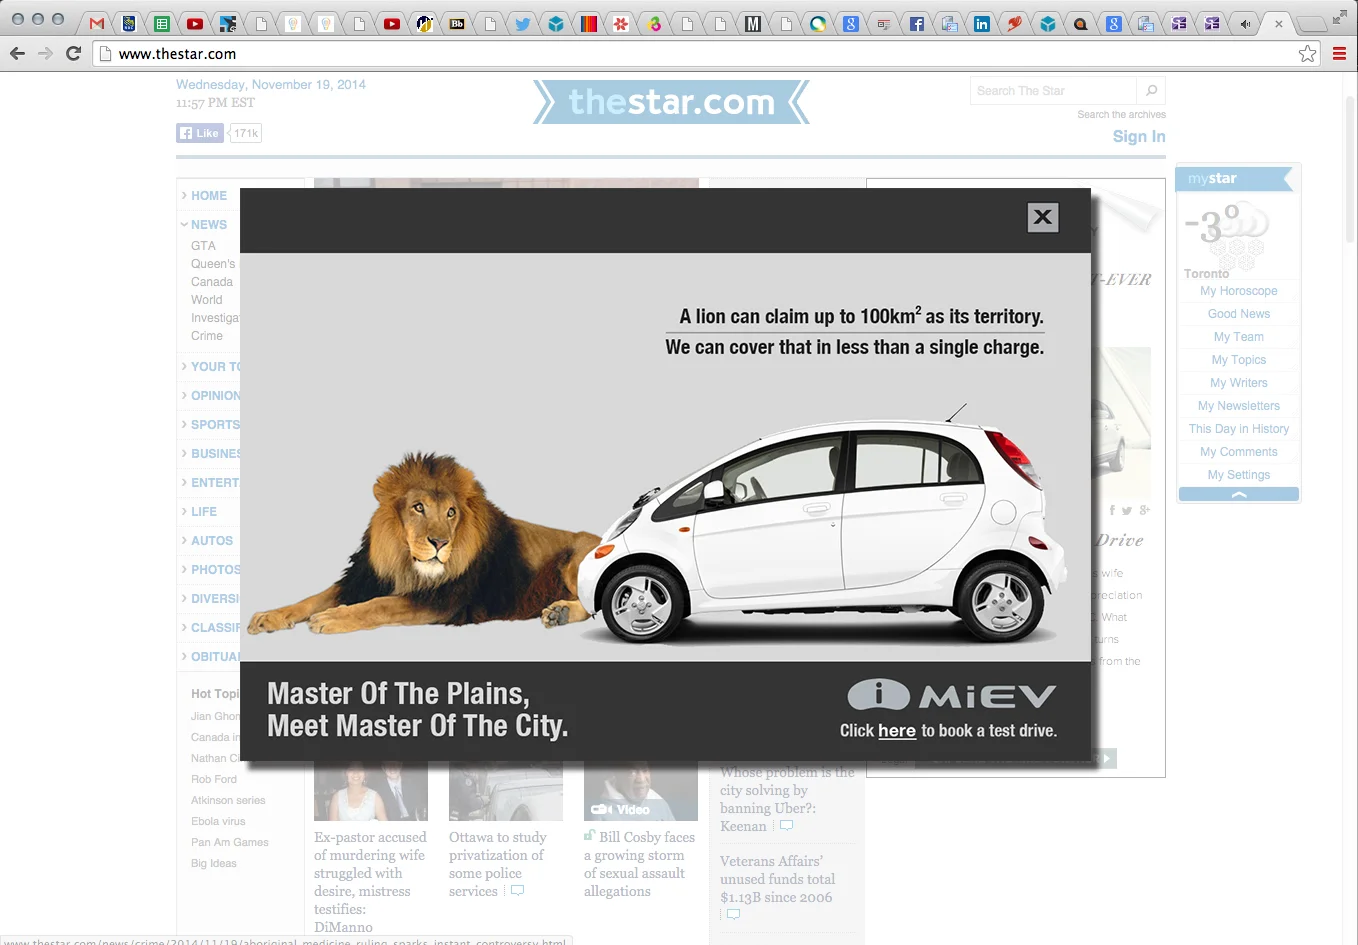
Task: Open Canada news
Action: (212, 282)
